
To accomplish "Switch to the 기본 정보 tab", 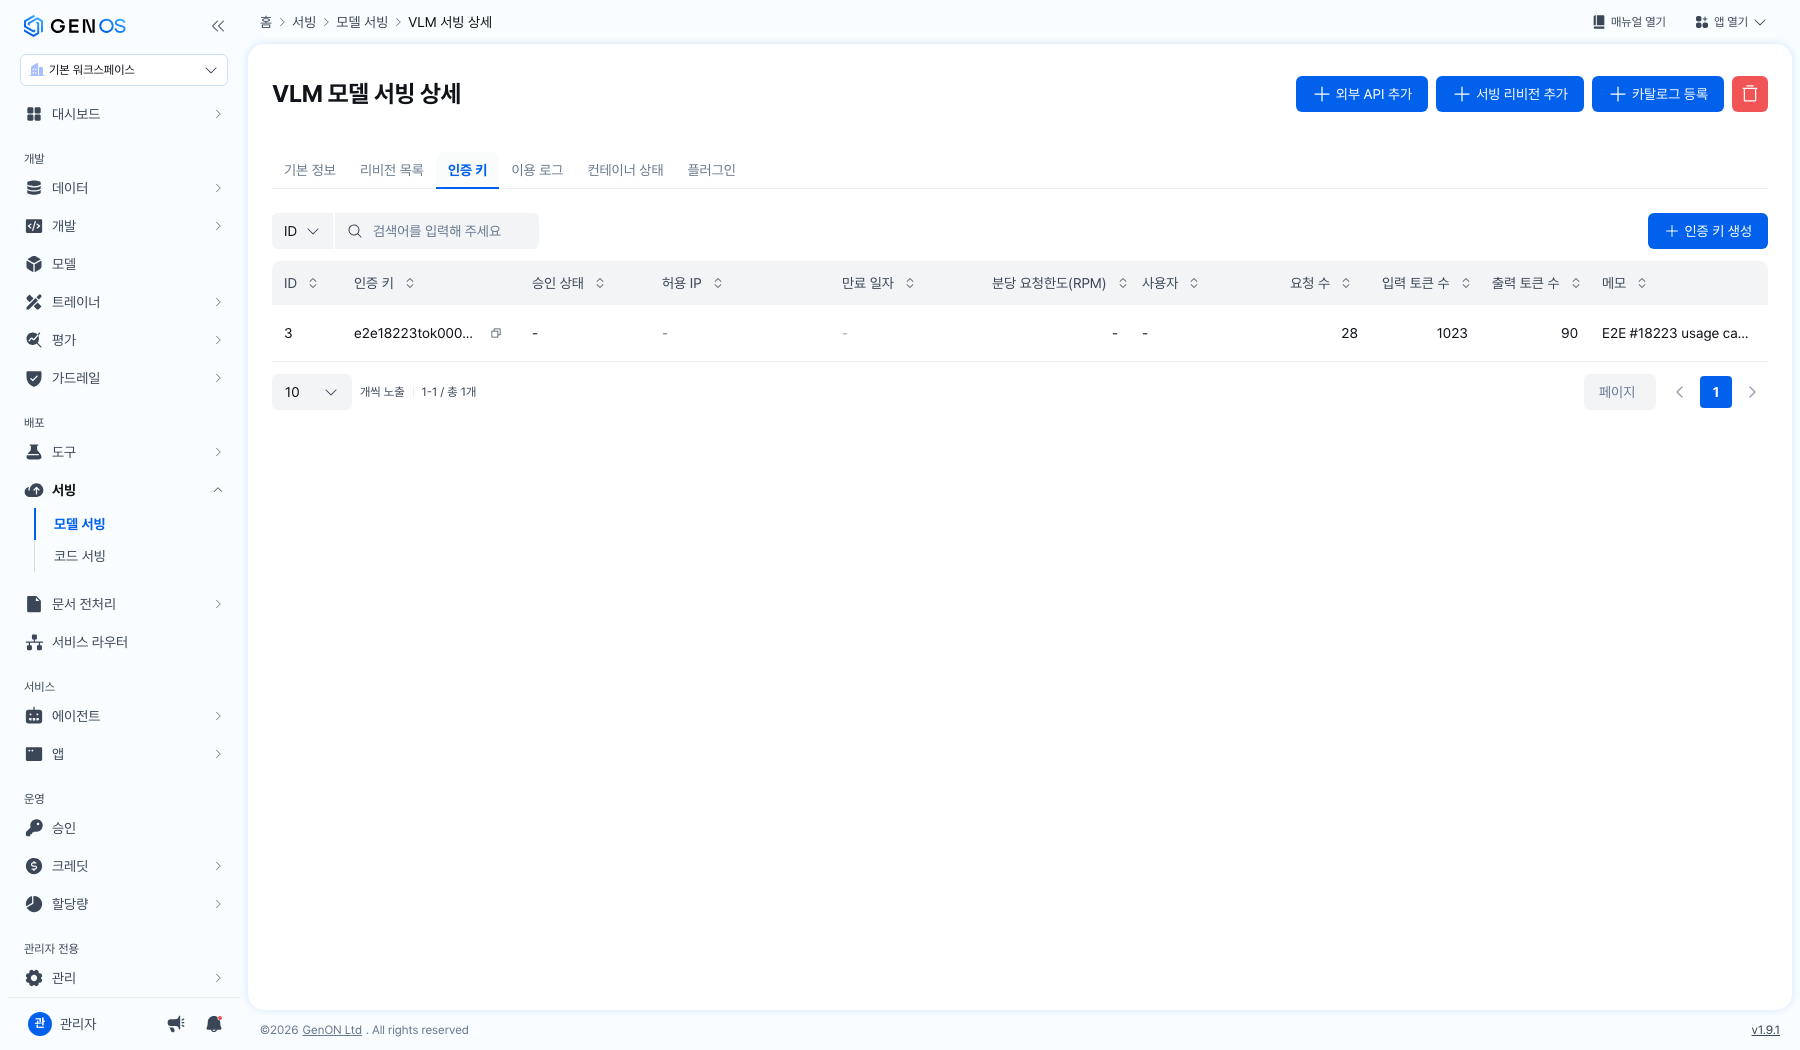I will pos(310,170).
